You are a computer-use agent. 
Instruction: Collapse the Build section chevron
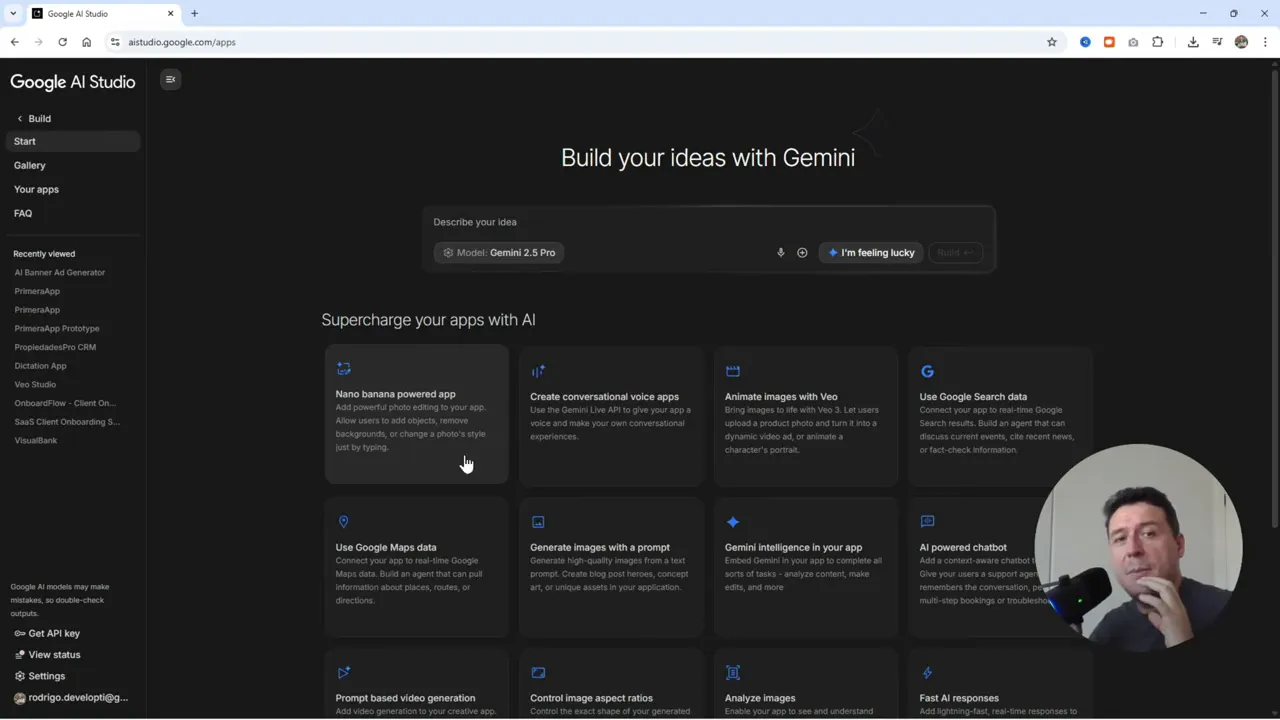(x=19, y=118)
